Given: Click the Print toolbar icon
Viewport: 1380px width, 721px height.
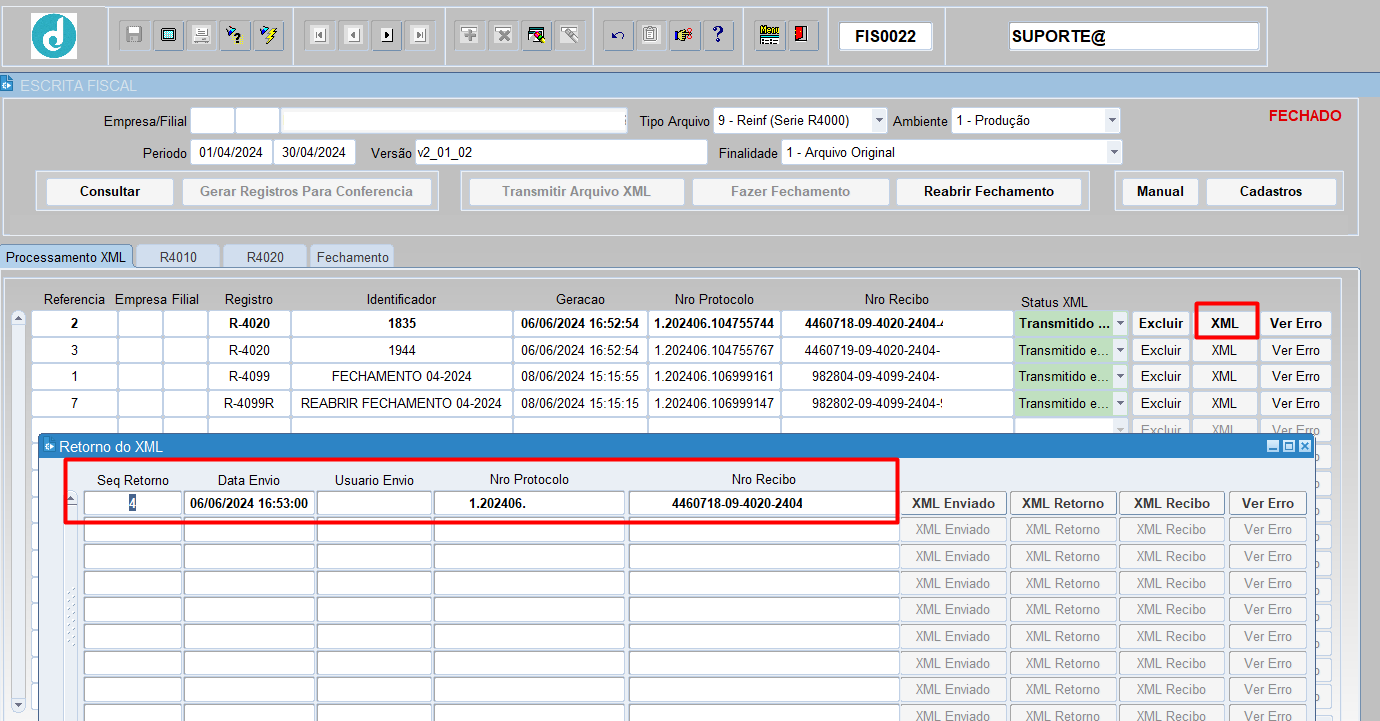Looking at the screenshot, I should tap(201, 36).
